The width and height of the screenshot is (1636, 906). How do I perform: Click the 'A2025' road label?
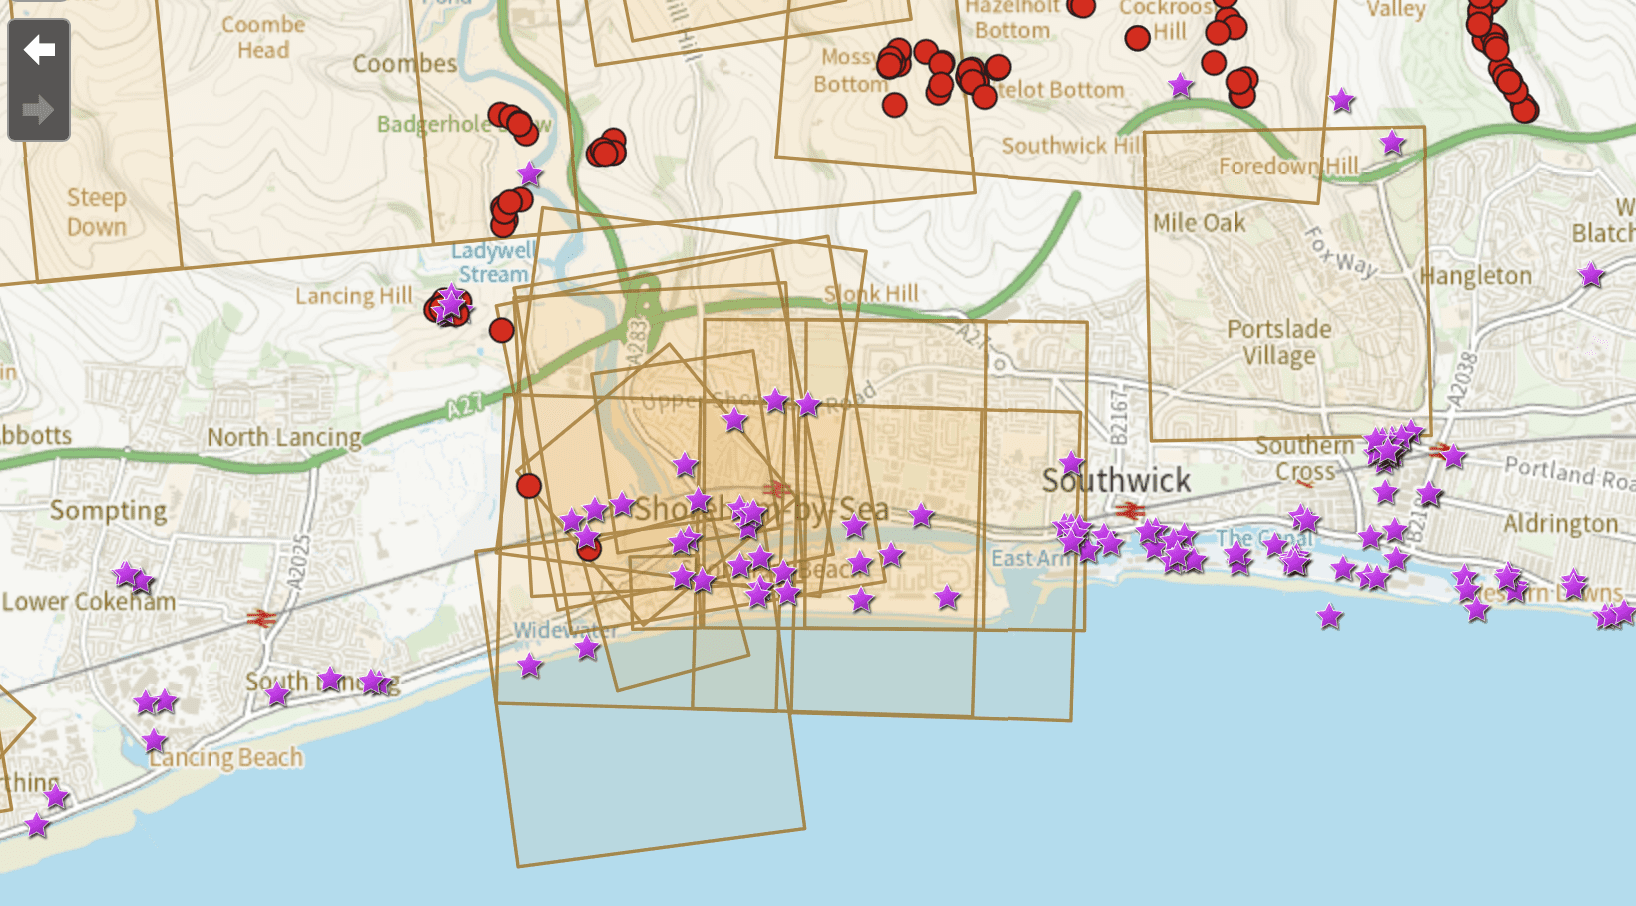[x=299, y=563]
